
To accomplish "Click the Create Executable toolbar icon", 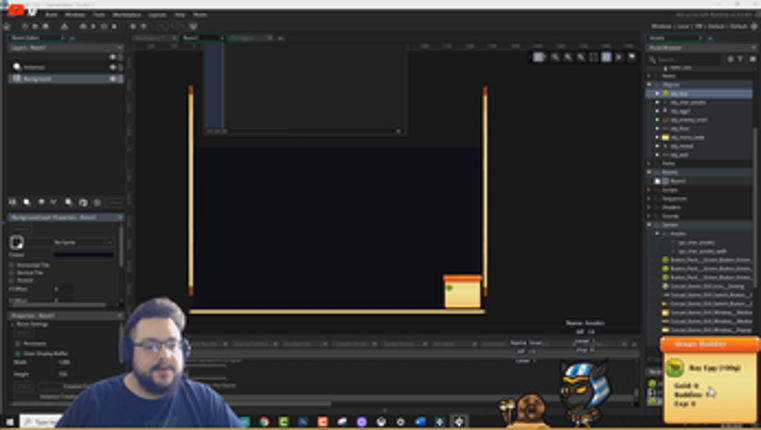I will pos(65,26).
